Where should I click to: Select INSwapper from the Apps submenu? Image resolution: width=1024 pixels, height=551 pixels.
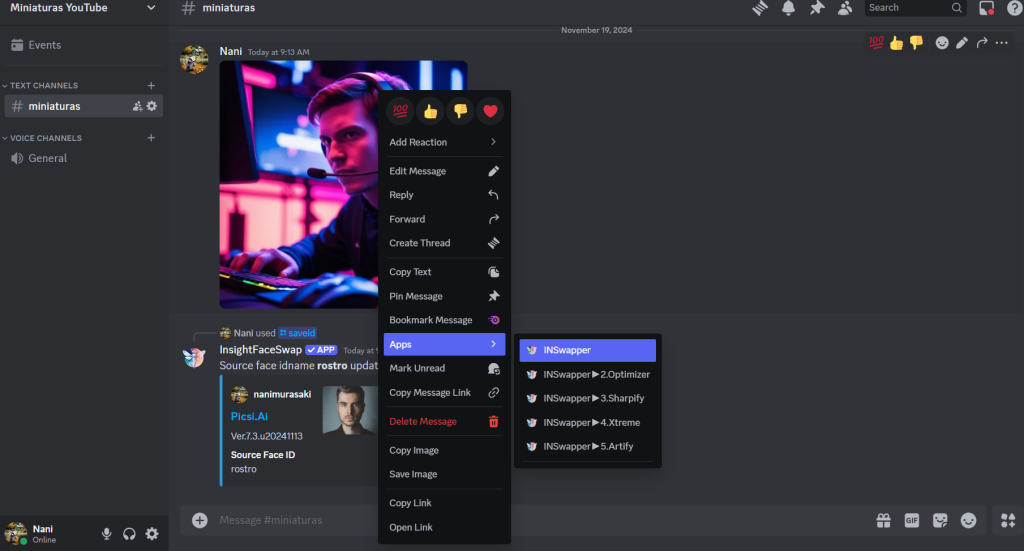click(587, 350)
